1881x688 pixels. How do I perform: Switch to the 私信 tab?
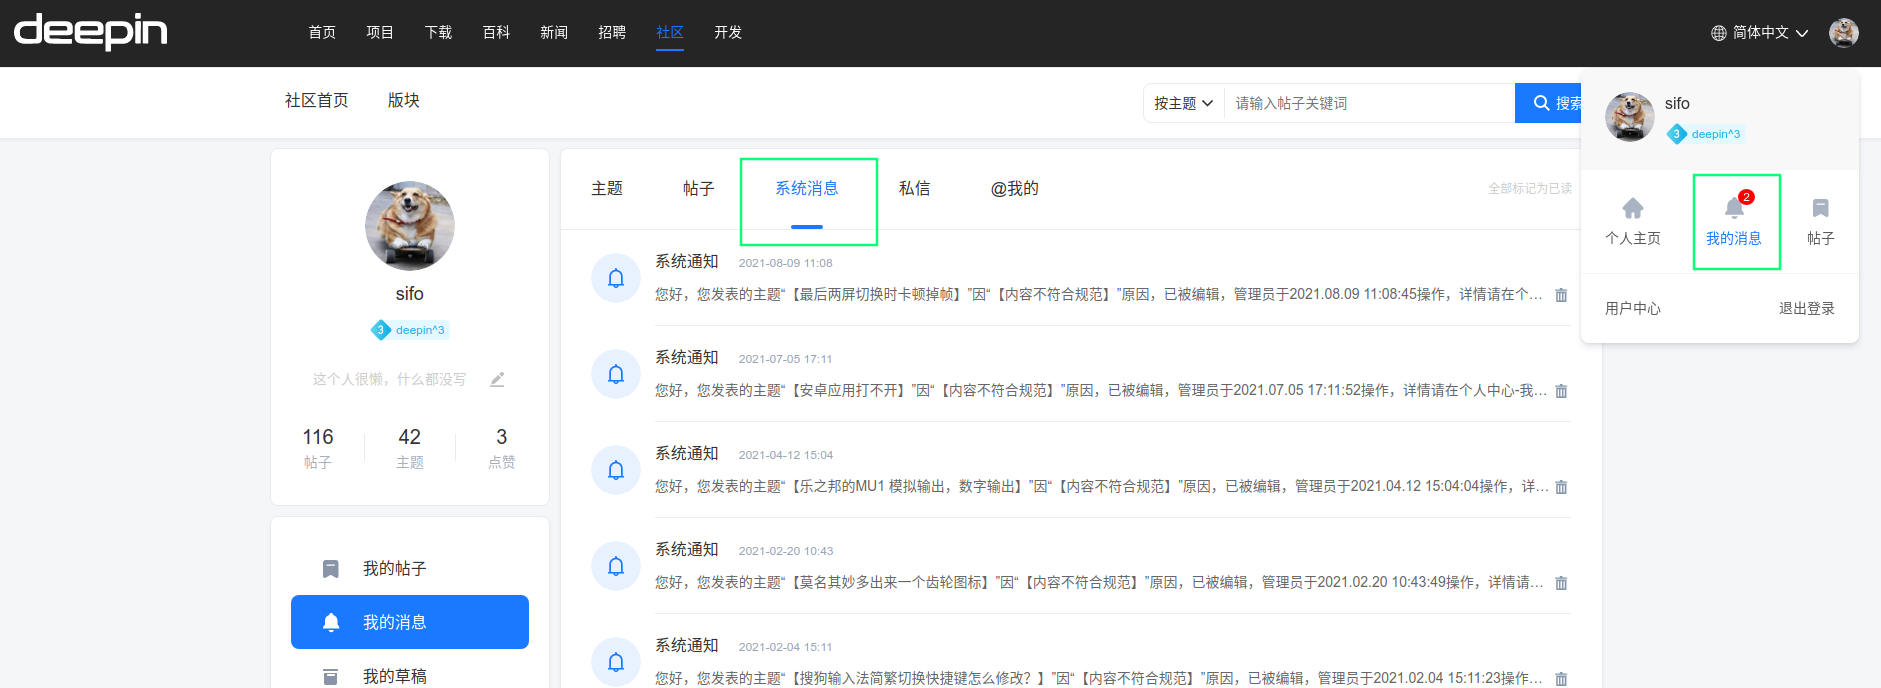coord(914,188)
